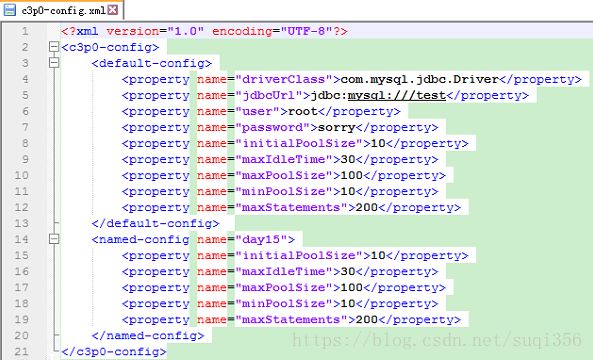Click "maxStatements" on line 12
Viewport: 593px width, 360px height.
292,207
